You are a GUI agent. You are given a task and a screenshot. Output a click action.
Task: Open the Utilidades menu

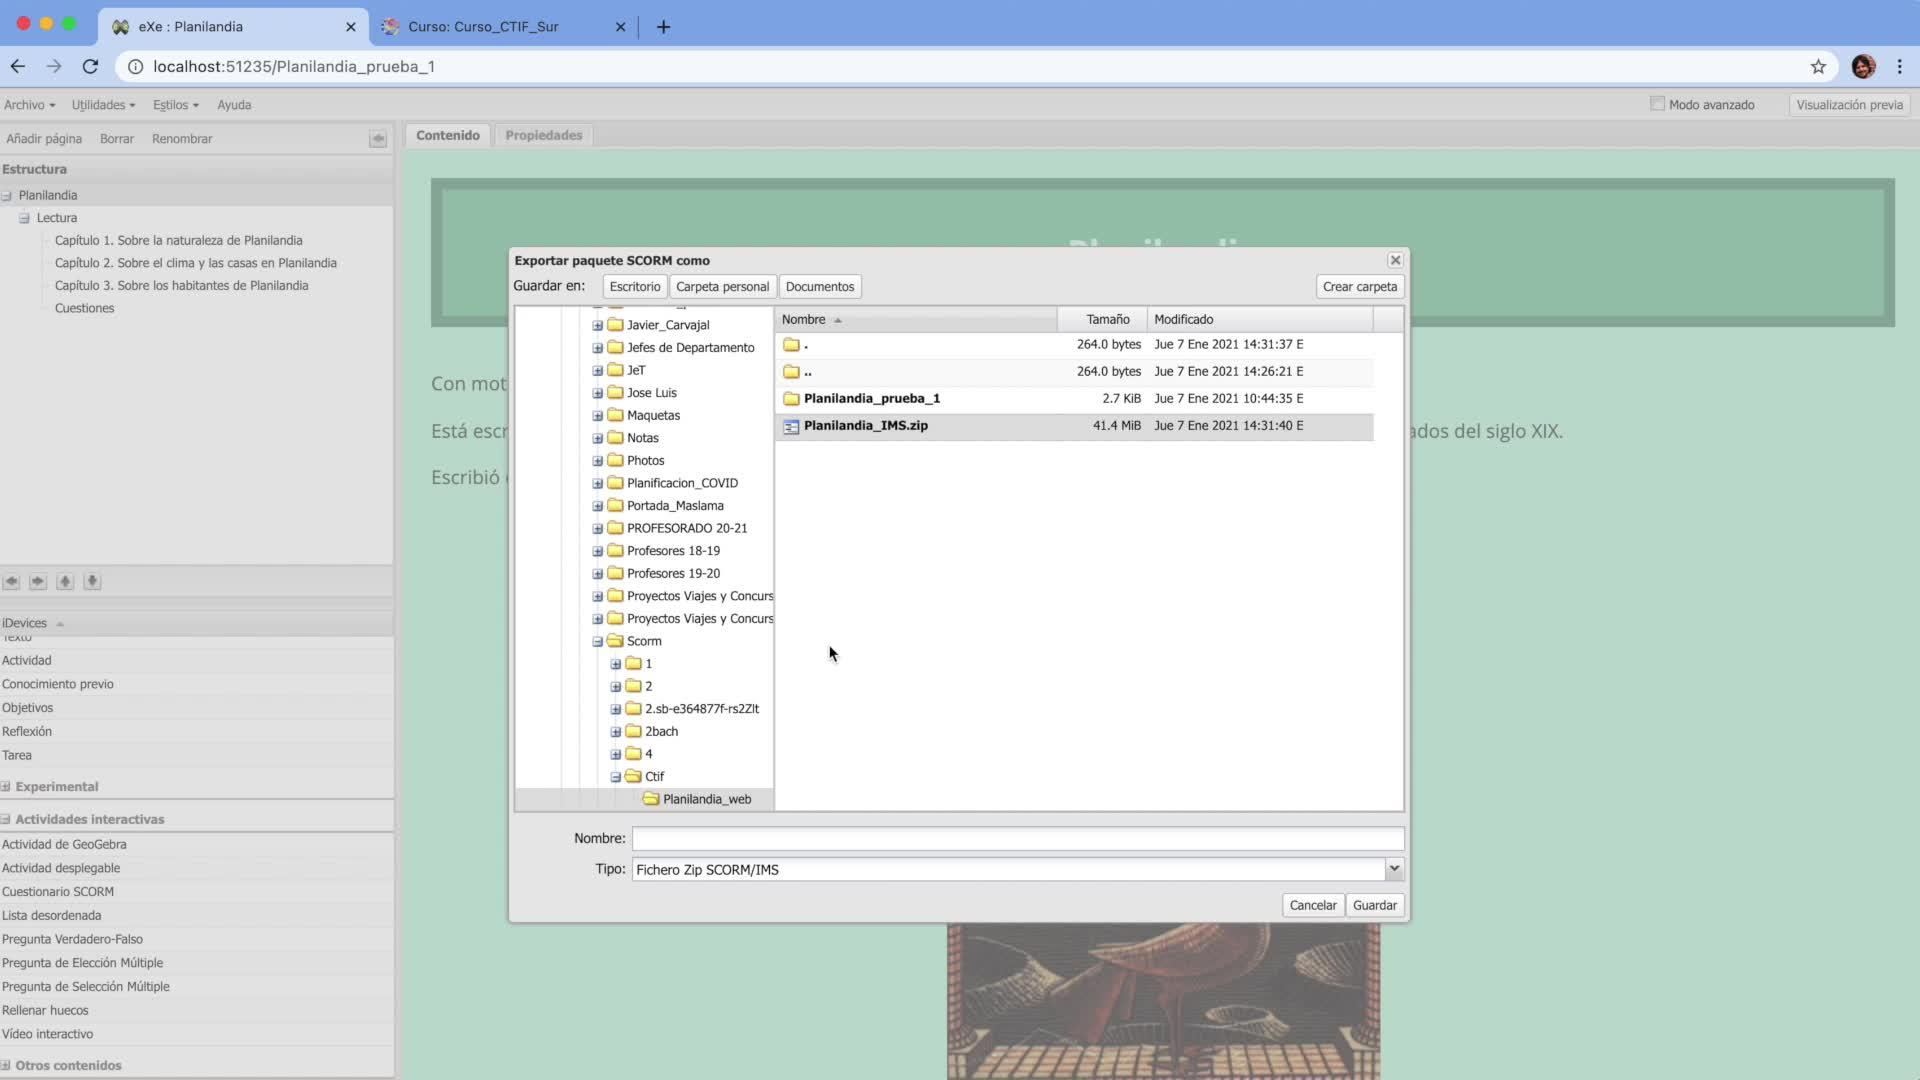pos(103,105)
